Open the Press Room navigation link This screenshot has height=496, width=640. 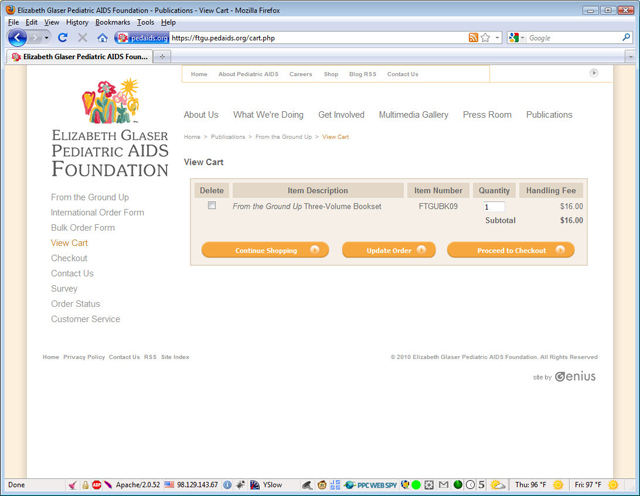coord(487,115)
